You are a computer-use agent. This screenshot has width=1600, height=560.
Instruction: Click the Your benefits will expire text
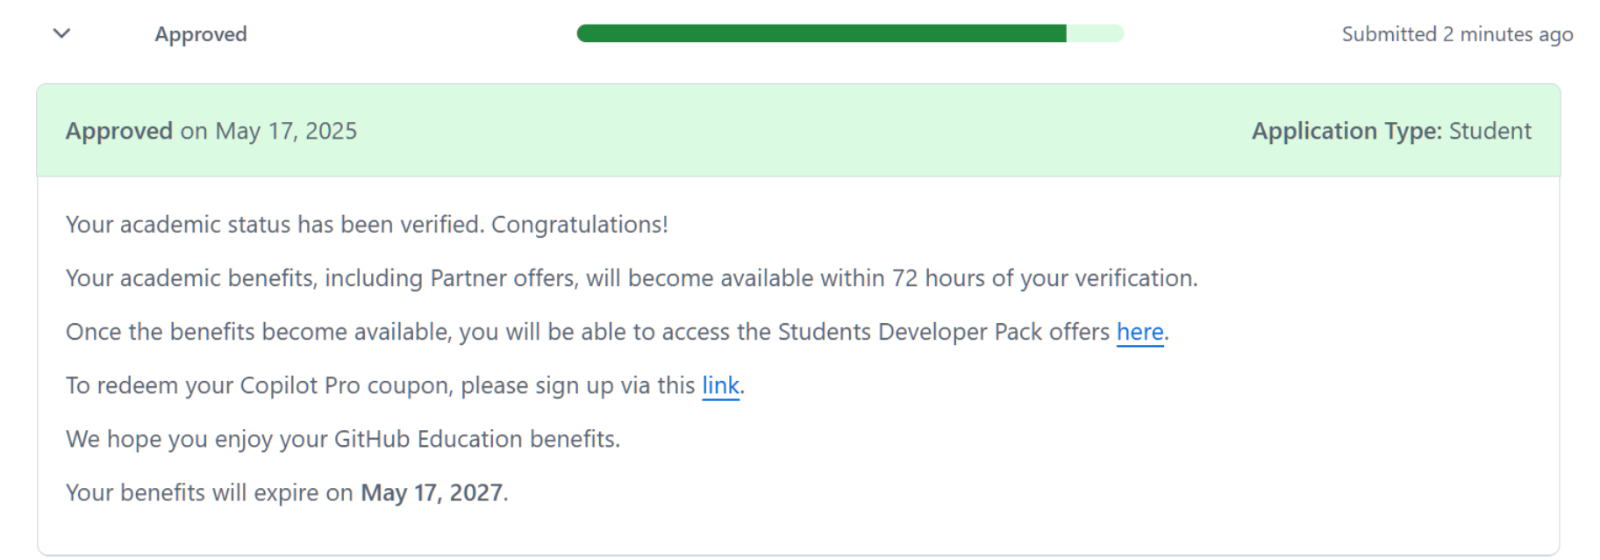209,493
